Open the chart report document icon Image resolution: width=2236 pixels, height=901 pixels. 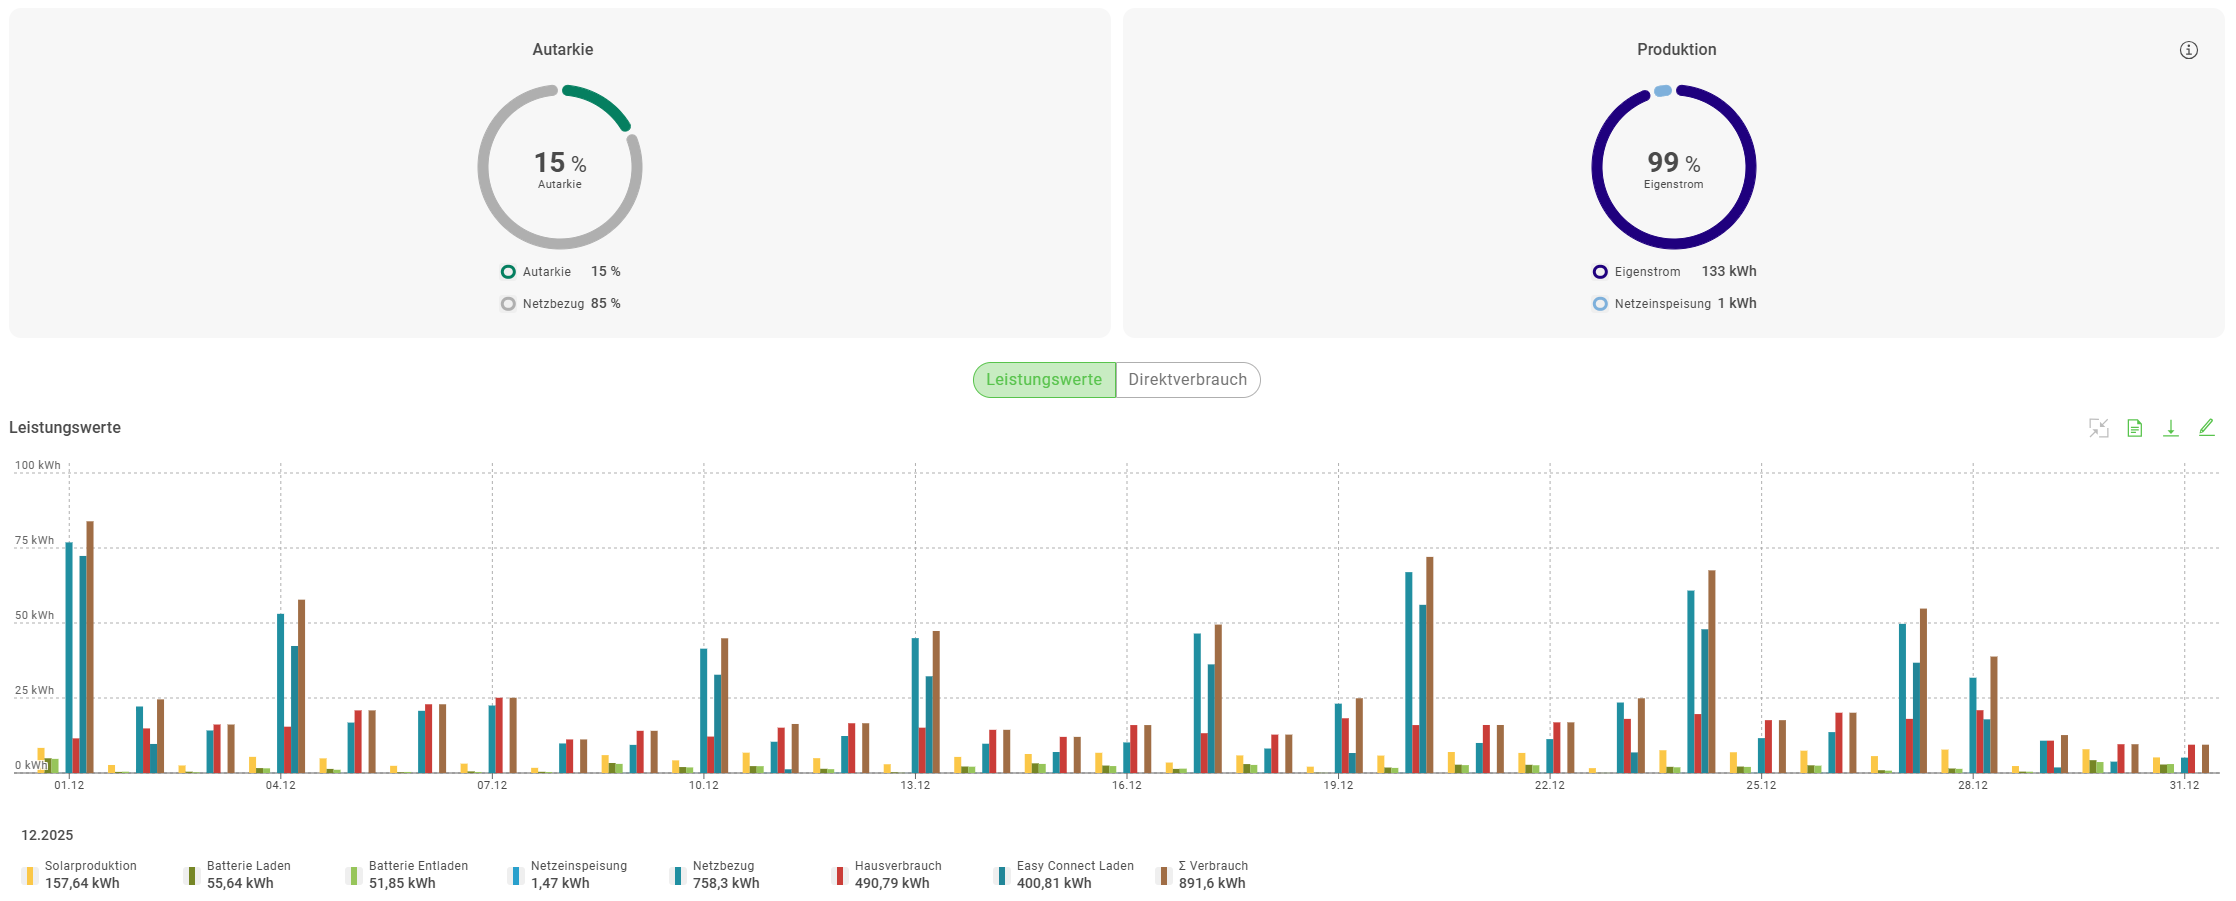(2134, 428)
